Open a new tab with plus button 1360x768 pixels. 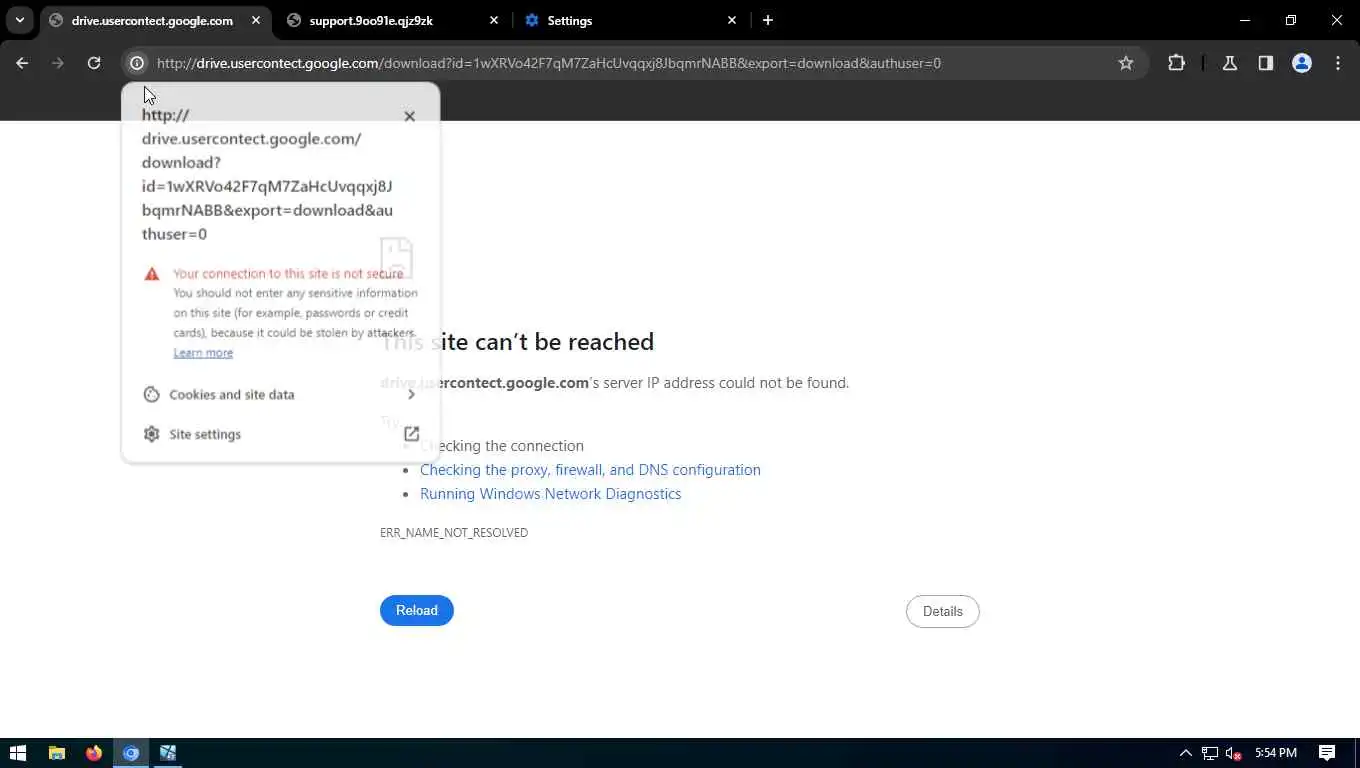768,20
